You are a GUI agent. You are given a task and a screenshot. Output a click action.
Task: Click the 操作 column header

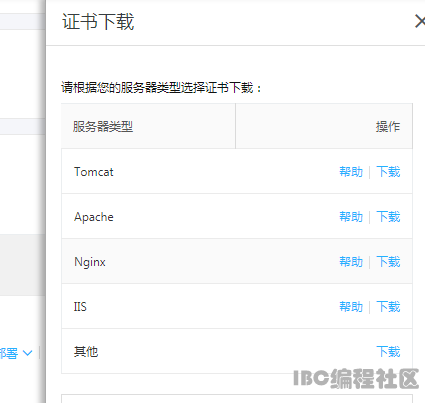[x=388, y=127]
